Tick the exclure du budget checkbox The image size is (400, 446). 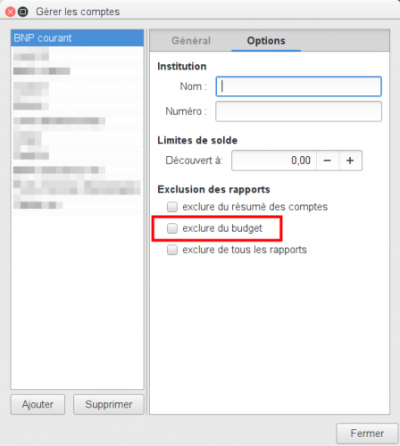pyautogui.click(x=172, y=228)
